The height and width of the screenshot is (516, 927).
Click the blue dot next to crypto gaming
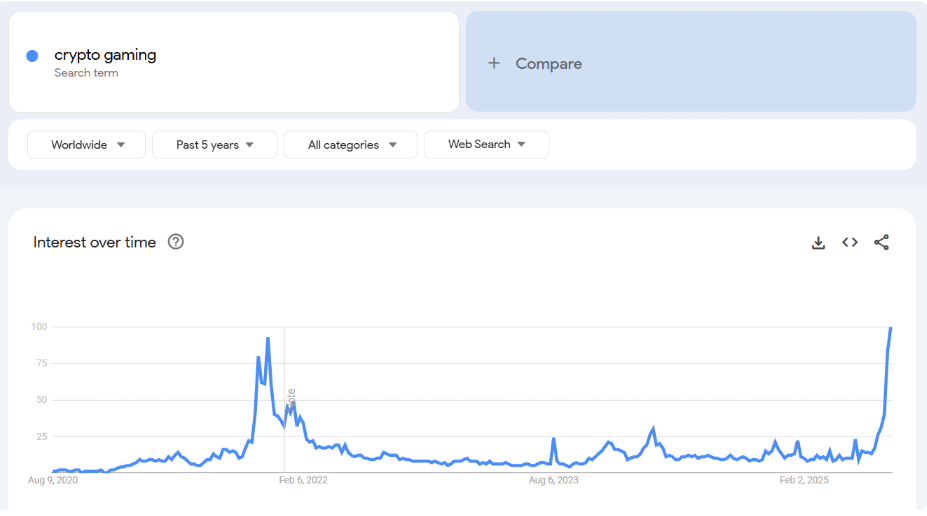click(33, 56)
